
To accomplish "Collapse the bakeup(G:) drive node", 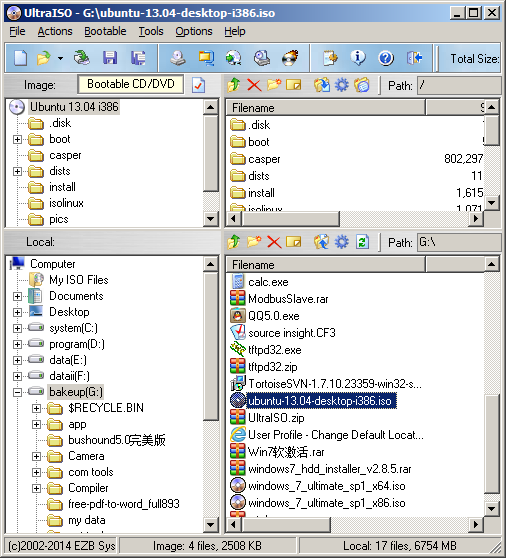I will point(17,392).
